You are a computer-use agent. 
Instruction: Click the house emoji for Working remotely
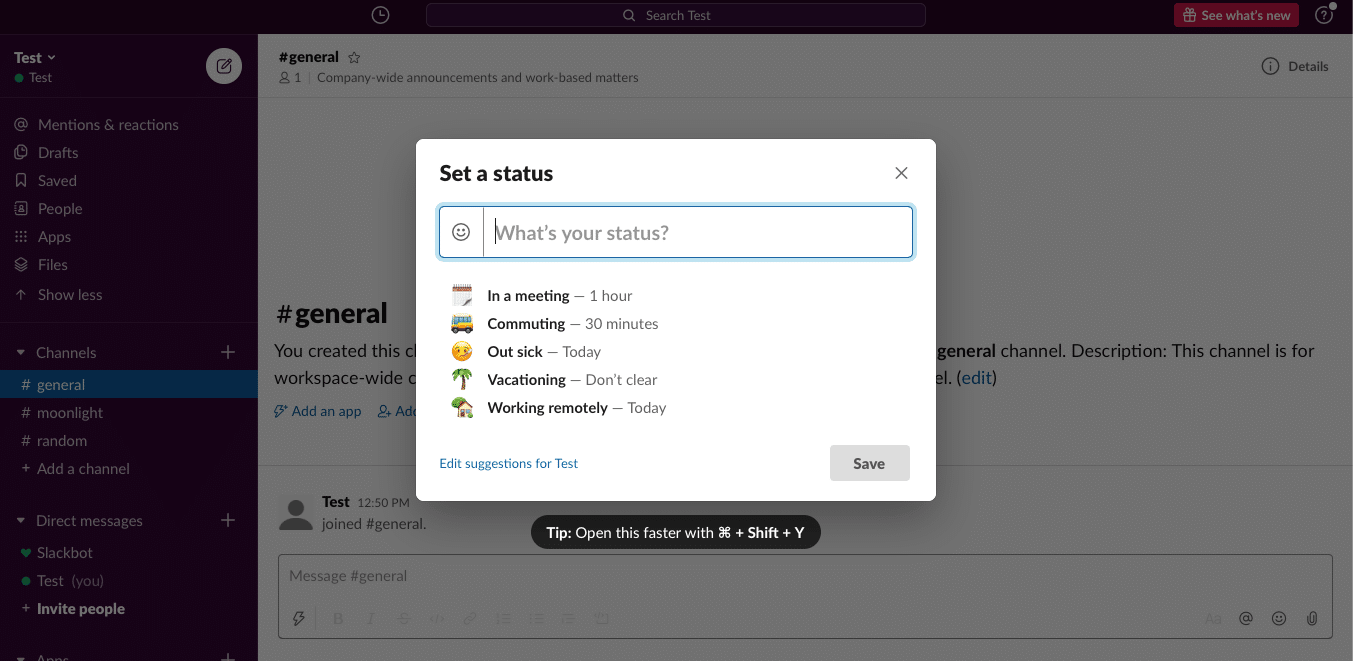click(x=462, y=407)
